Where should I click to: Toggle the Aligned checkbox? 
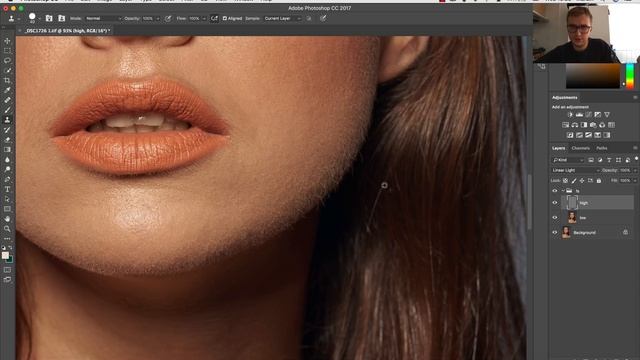(x=224, y=18)
